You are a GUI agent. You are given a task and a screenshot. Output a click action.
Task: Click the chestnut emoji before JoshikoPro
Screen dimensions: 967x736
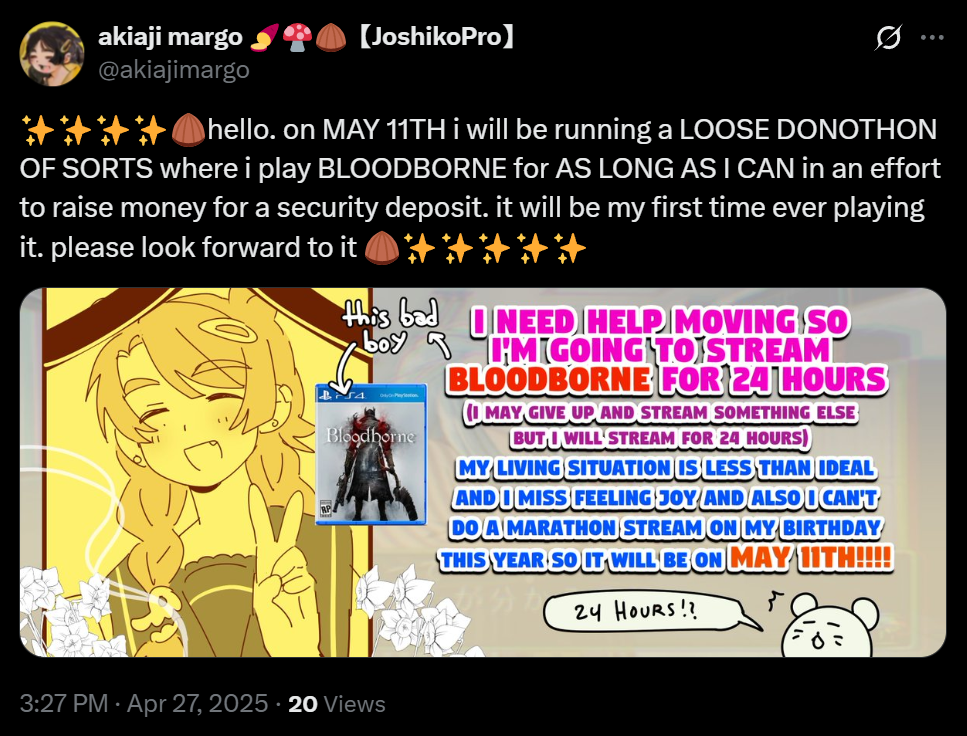[x=331, y=37]
